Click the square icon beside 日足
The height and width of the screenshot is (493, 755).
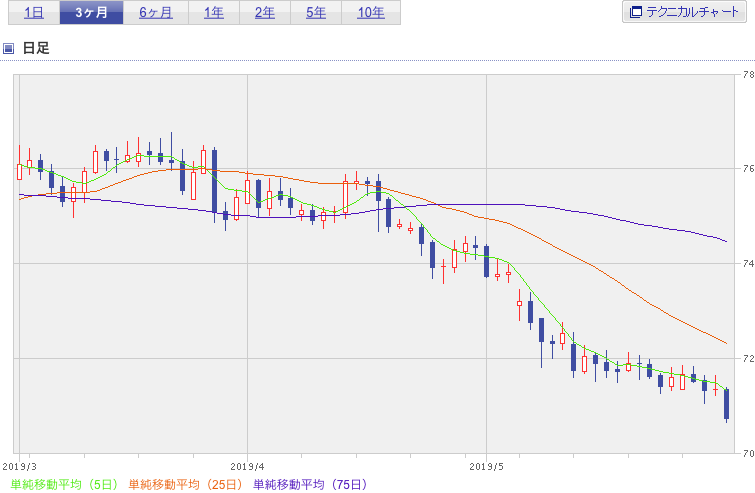click(8, 48)
